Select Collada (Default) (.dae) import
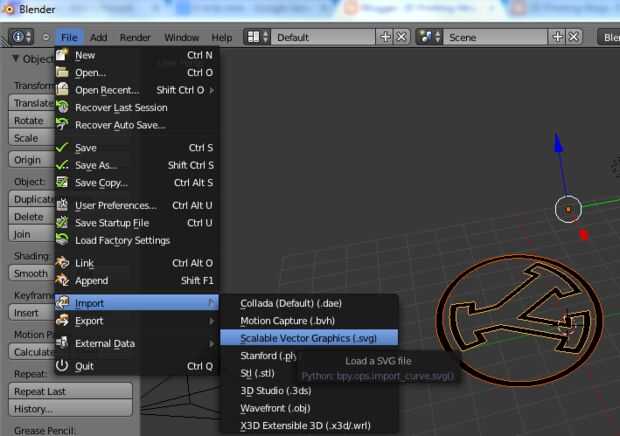Viewport: 620px width, 436px height. tap(309, 303)
